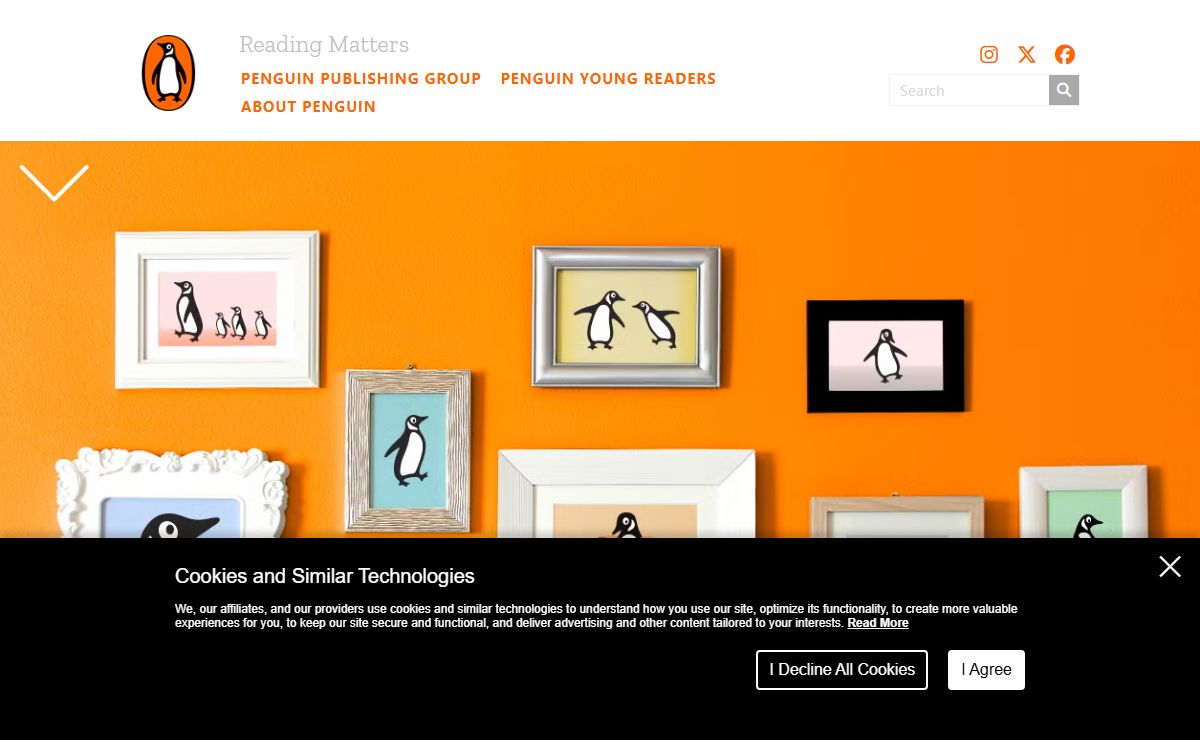Viewport: 1200px width, 740px height.
Task: Open Penguin's Instagram page
Action: pyautogui.click(x=989, y=54)
